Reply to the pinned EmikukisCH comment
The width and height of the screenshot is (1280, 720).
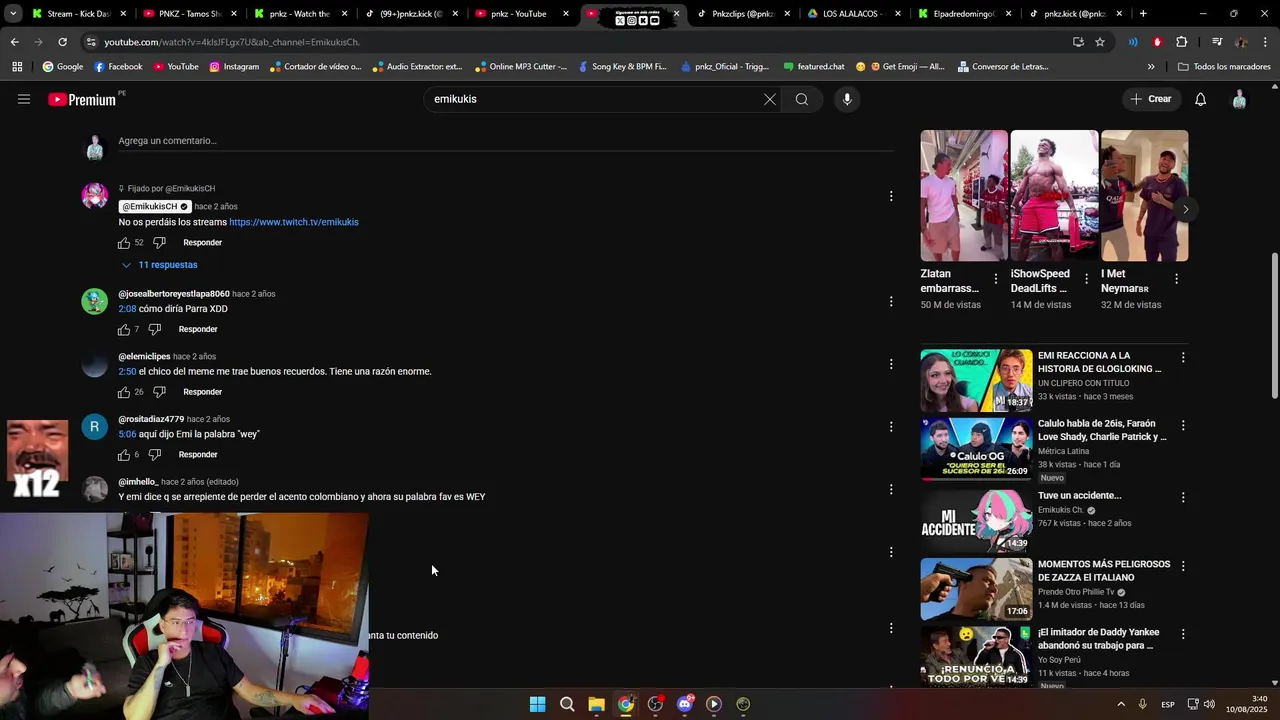(x=202, y=243)
